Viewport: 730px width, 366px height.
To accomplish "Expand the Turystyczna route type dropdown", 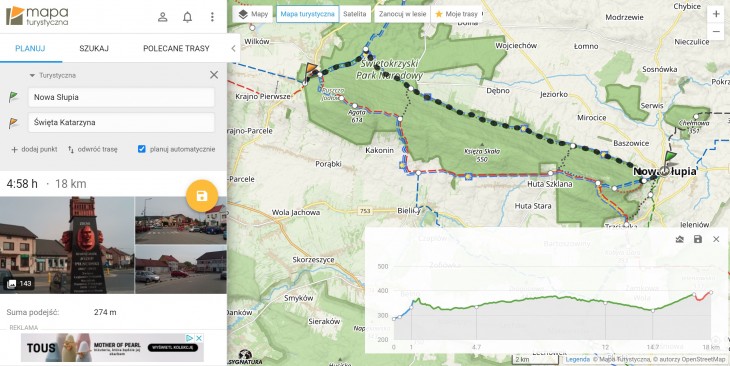I will 52,75.
